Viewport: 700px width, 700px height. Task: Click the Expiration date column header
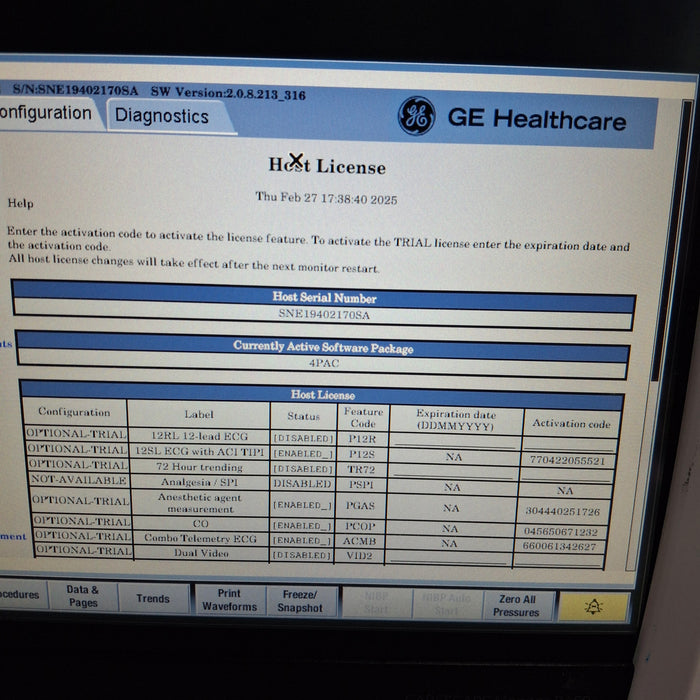coord(456,420)
